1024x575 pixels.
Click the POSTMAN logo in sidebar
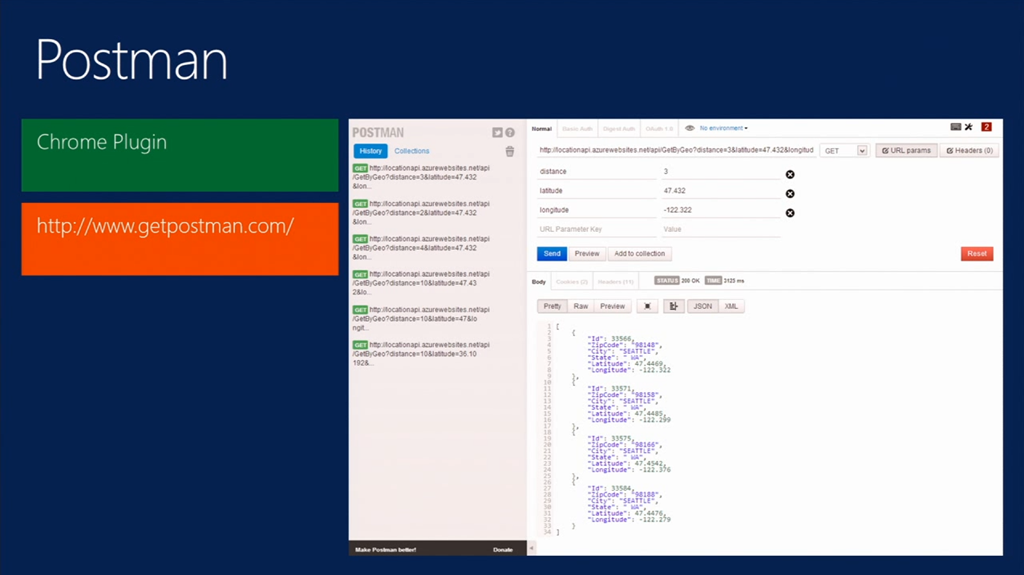pos(378,133)
